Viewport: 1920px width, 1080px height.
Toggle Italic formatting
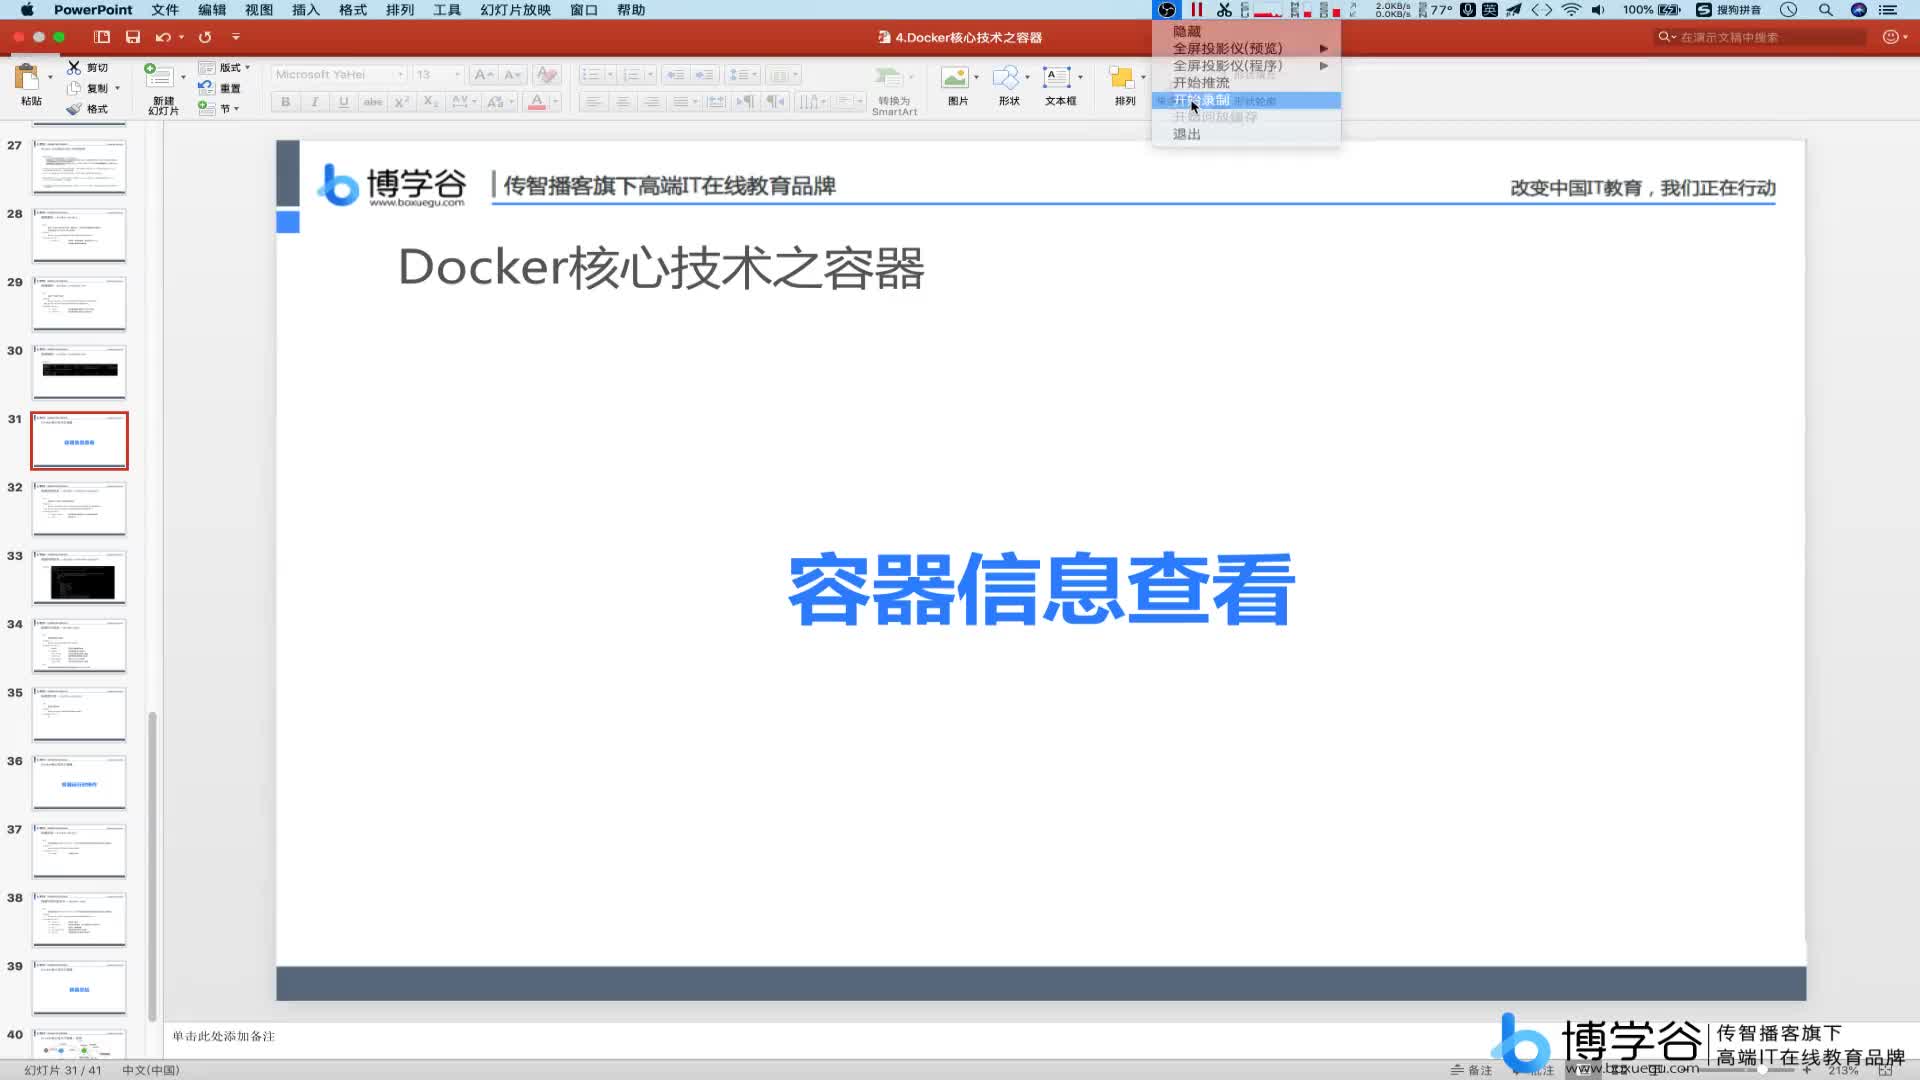(x=315, y=102)
